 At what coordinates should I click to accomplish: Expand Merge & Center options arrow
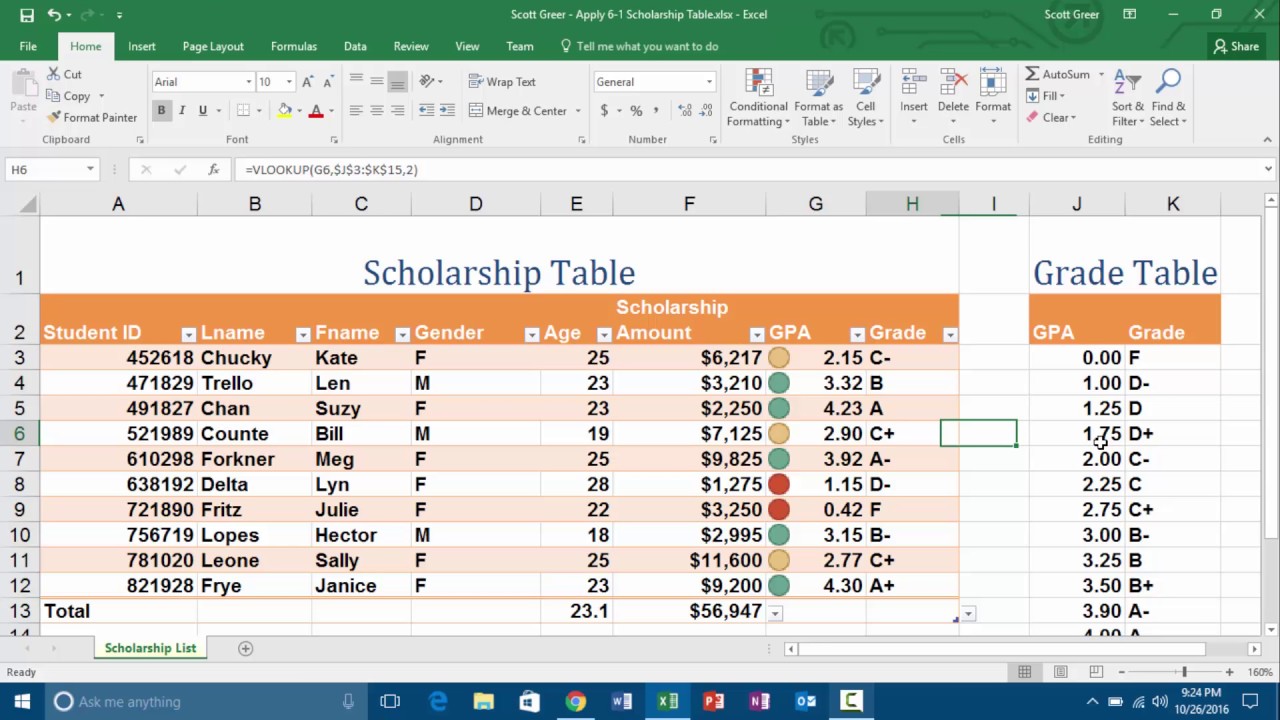578,111
